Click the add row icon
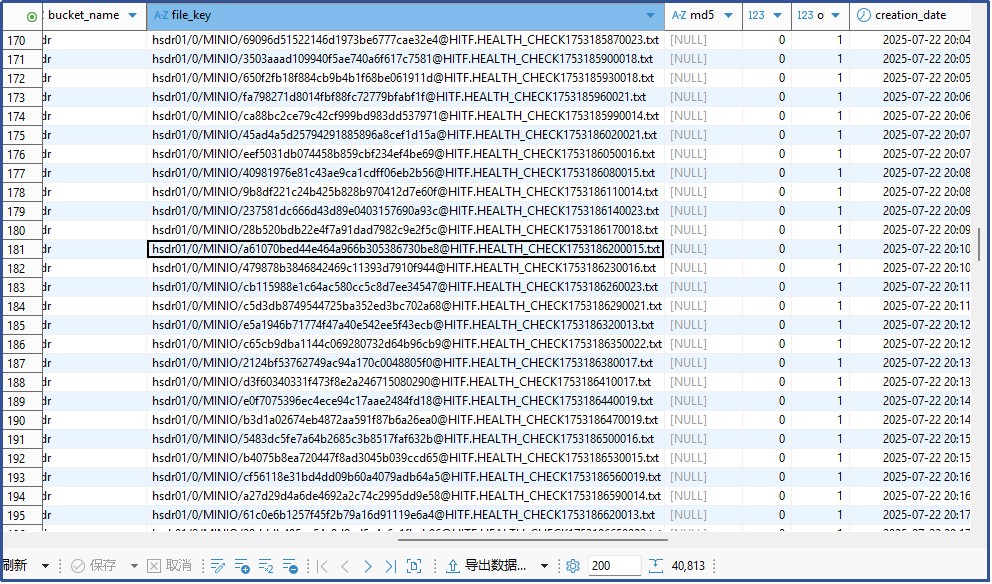Viewport: 992px width, 584px height. pos(242,566)
